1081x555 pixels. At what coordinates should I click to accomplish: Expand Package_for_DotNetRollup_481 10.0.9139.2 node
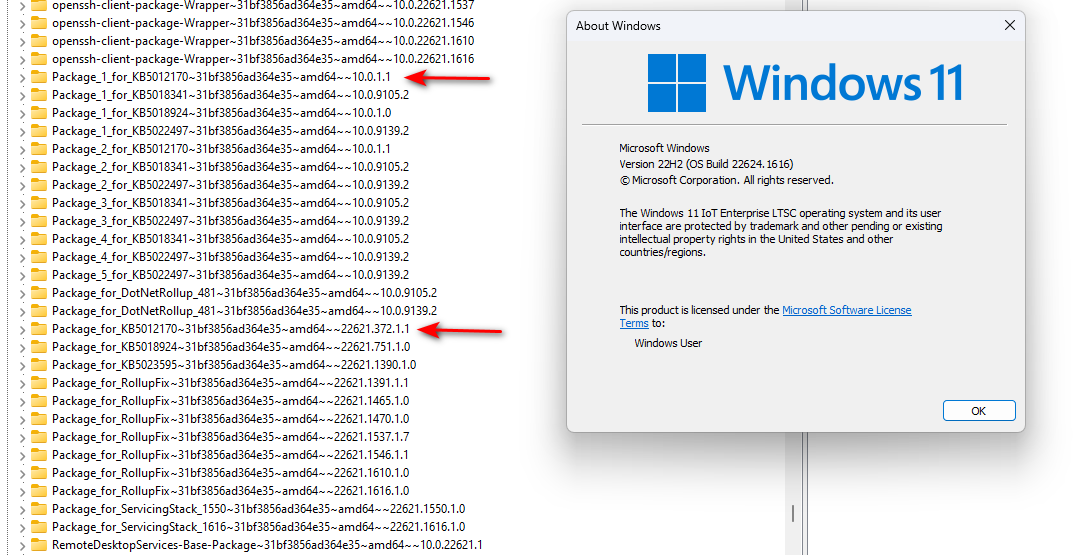pyautogui.click(x=22, y=311)
